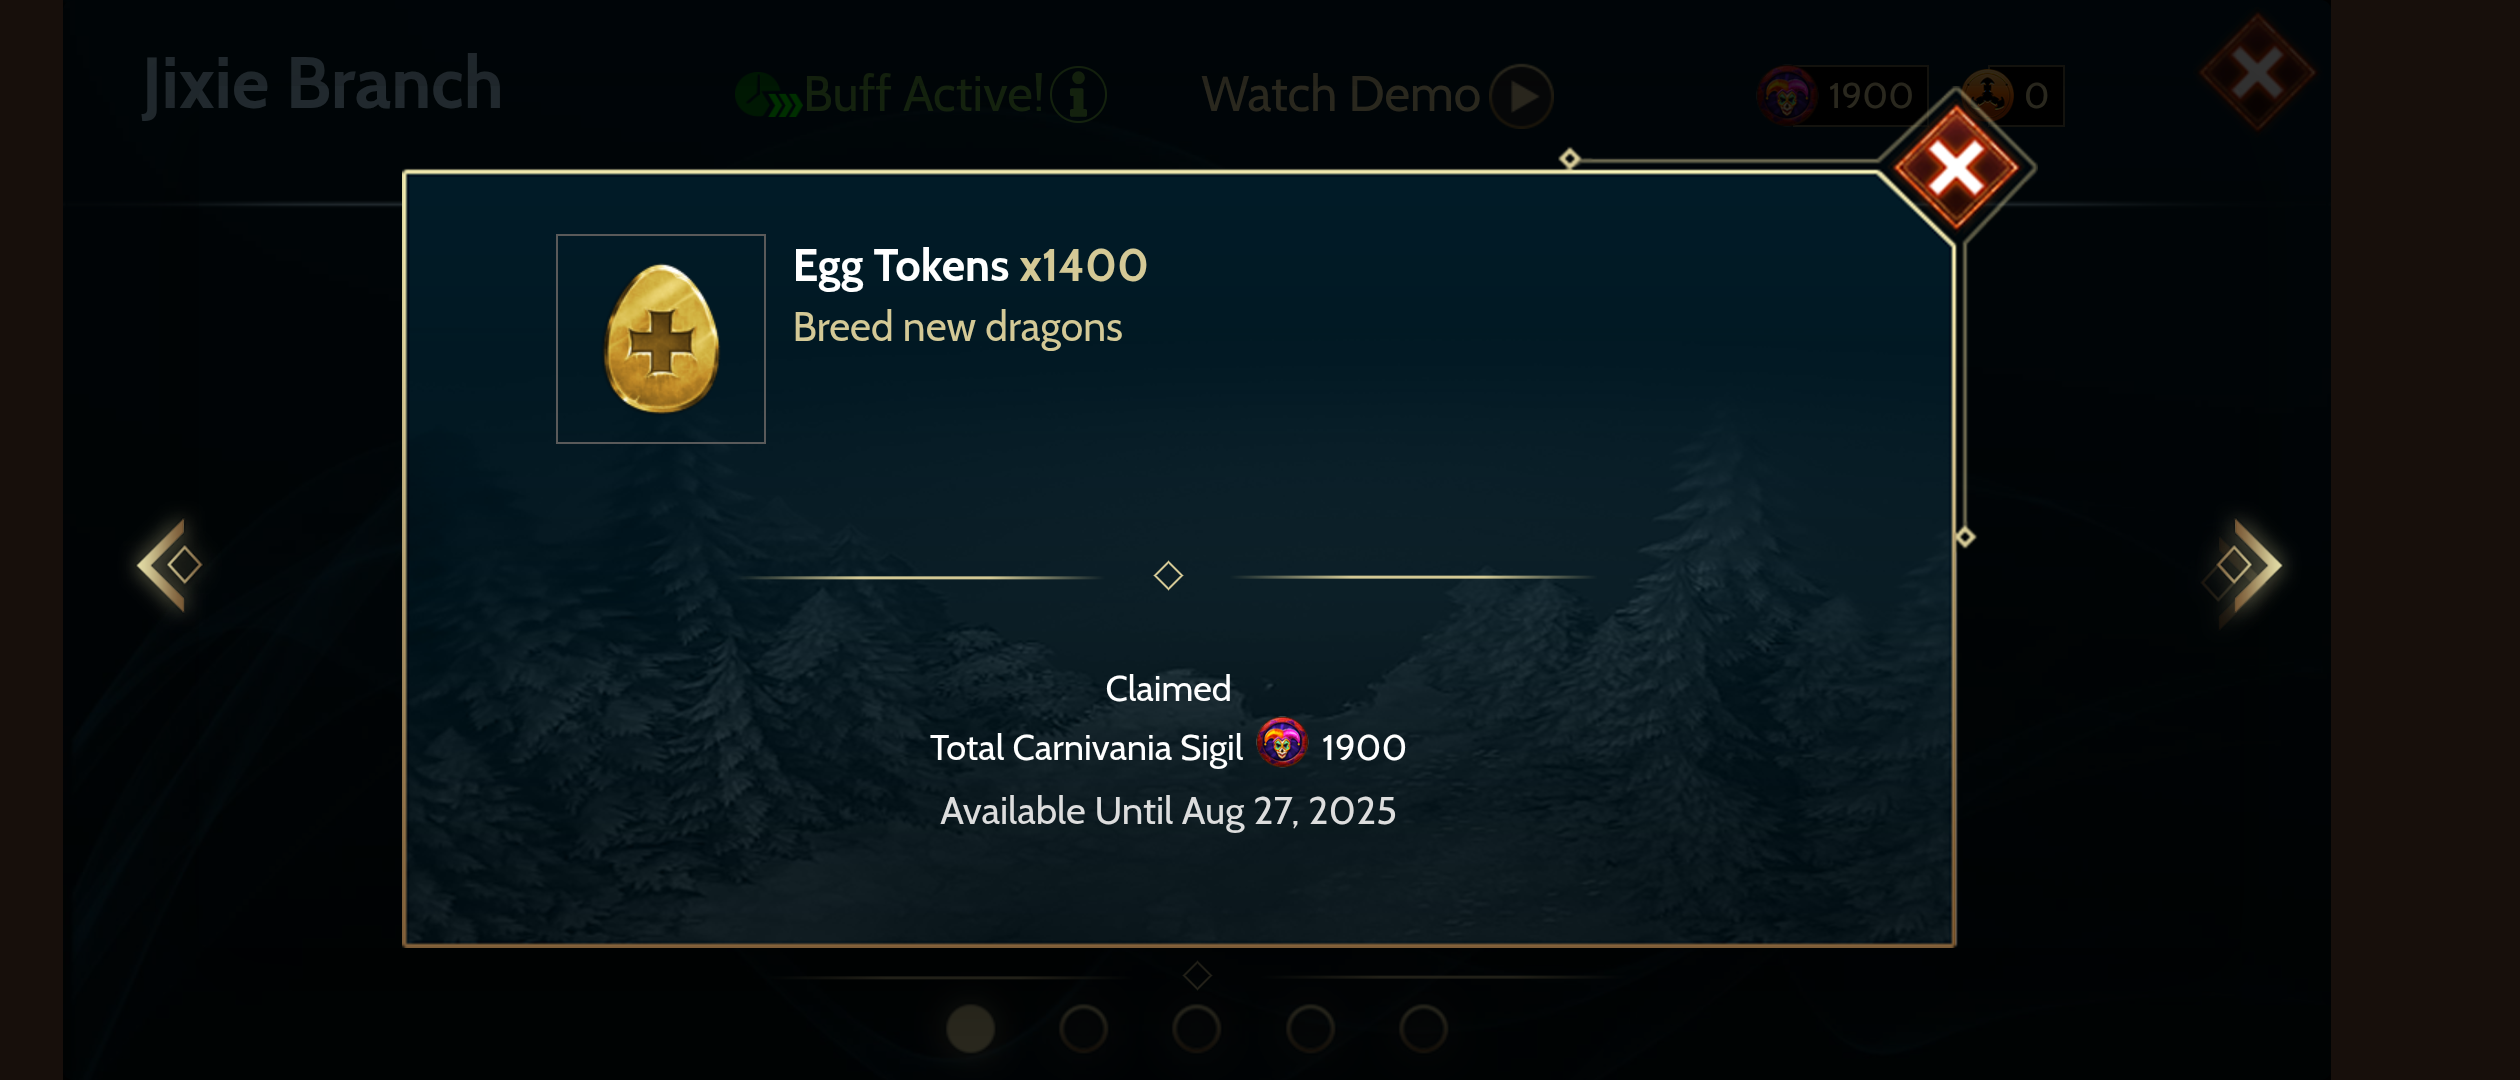The image size is (2520, 1080).
Task: Tap the Sigil balance reading 1900 in the header
Action: pyautogui.click(x=1870, y=96)
